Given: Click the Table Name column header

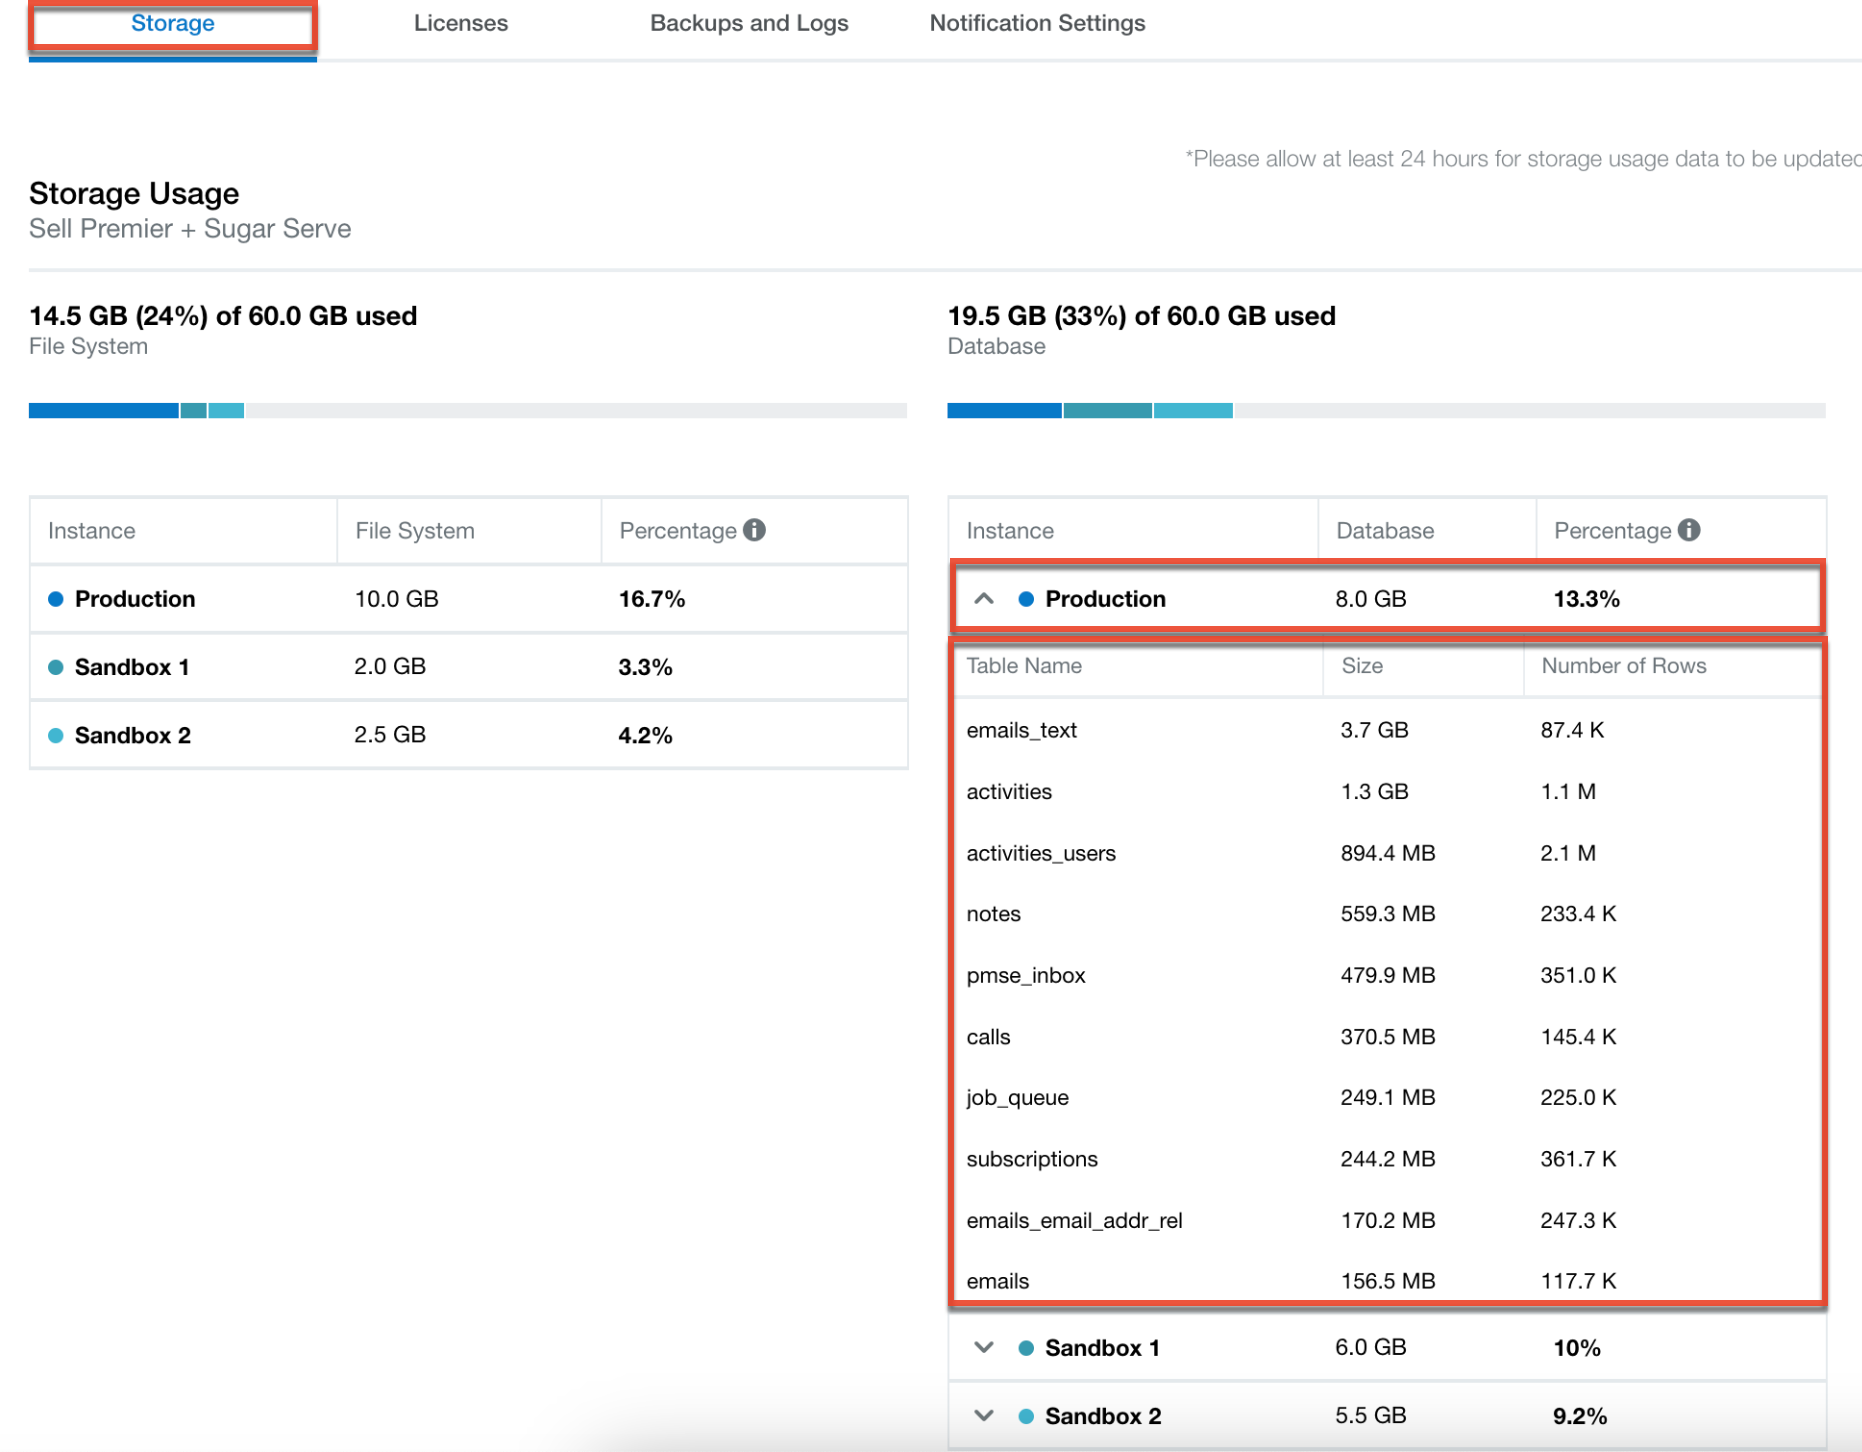Looking at the screenshot, I should (1024, 666).
